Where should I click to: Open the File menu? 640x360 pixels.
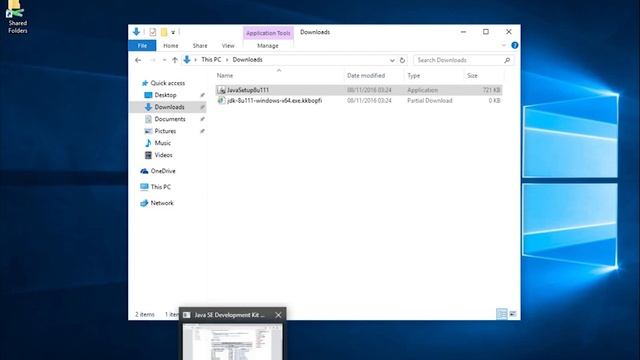pos(142,46)
